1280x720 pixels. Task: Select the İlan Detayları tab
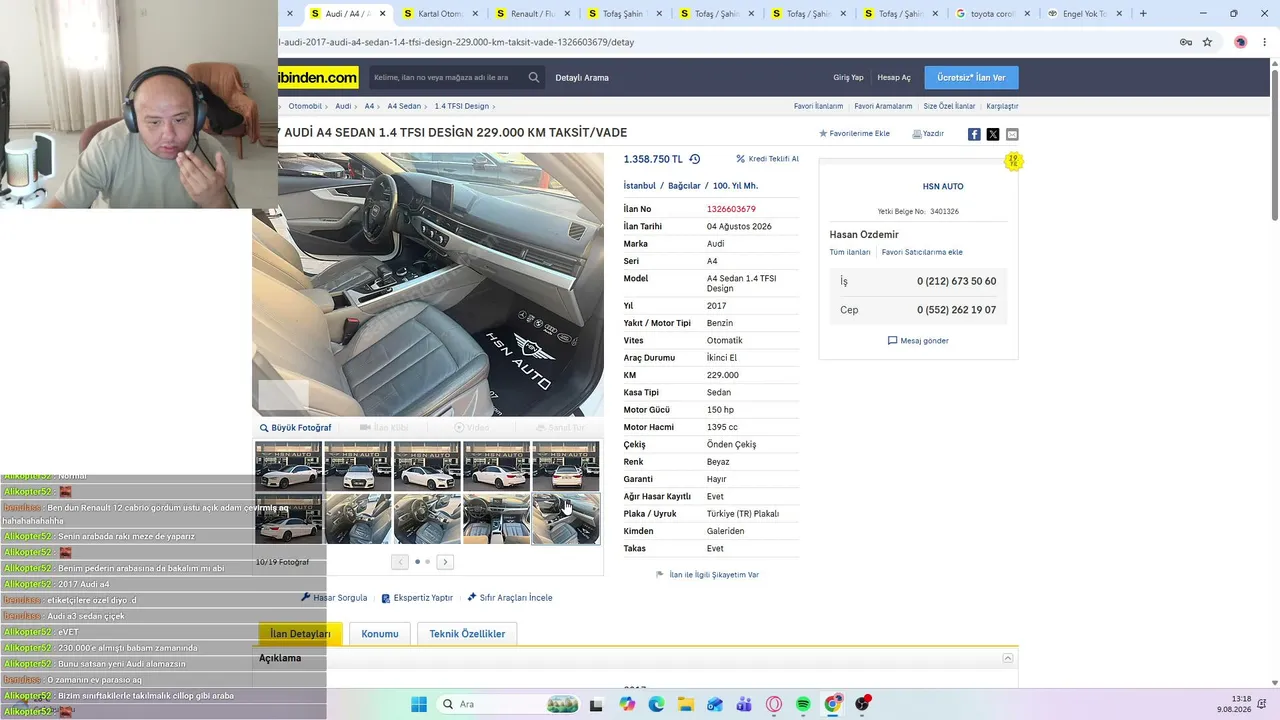300,634
